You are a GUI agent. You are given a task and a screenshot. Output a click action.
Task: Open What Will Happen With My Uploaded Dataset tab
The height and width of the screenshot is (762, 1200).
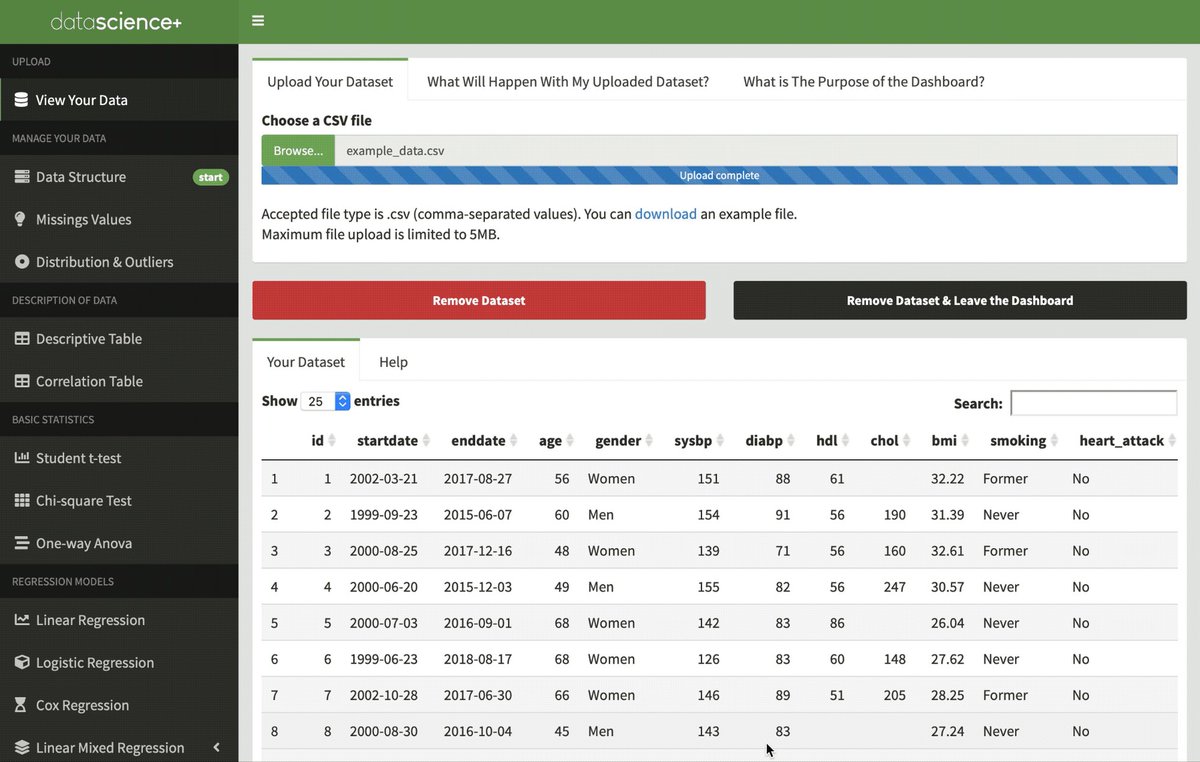click(568, 82)
